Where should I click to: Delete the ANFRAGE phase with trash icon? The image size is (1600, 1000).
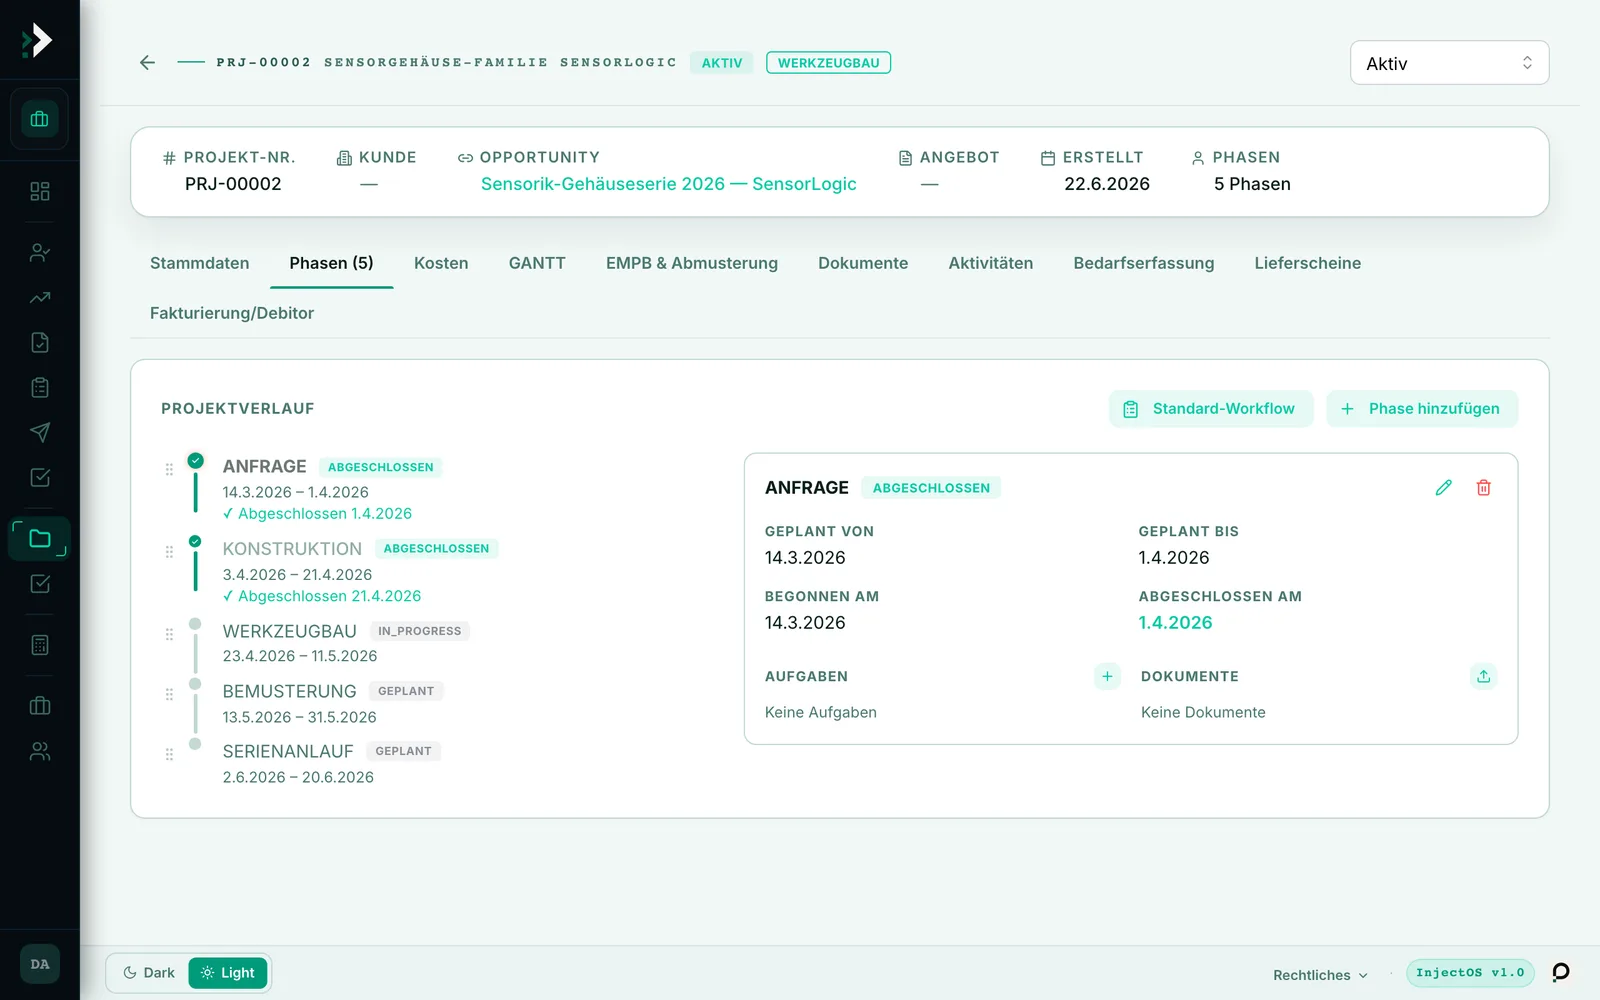(x=1484, y=487)
